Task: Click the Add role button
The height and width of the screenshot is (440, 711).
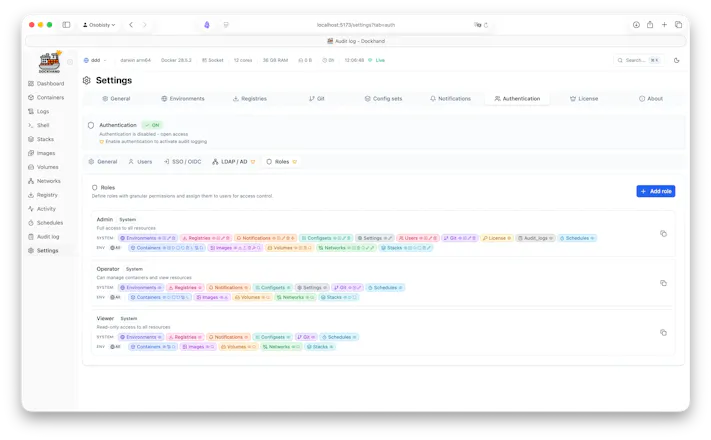Action: [656, 191]
